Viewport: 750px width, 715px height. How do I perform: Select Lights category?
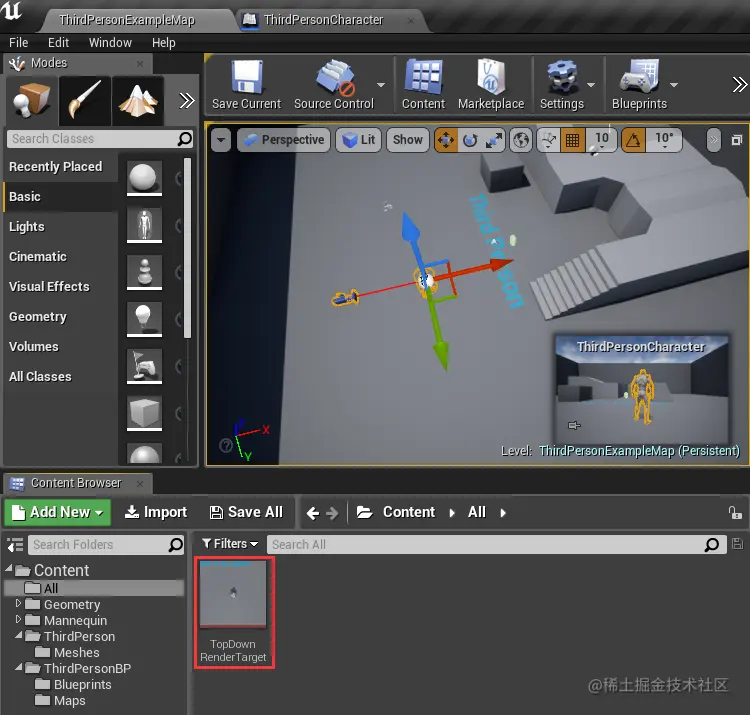pyautogui.click(x=60, y=227)
